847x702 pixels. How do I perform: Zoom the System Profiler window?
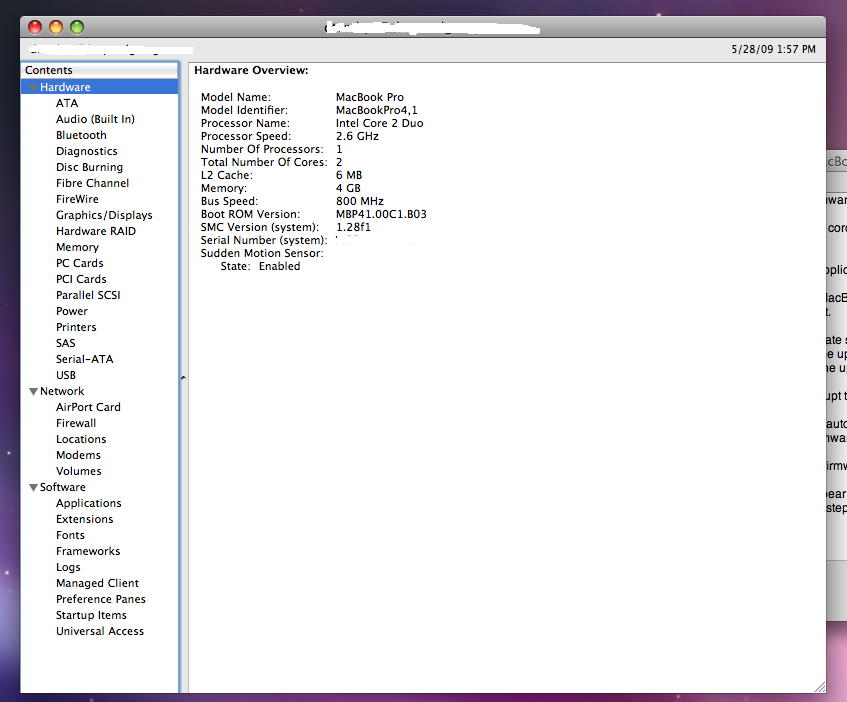click(x=77, y=27)
